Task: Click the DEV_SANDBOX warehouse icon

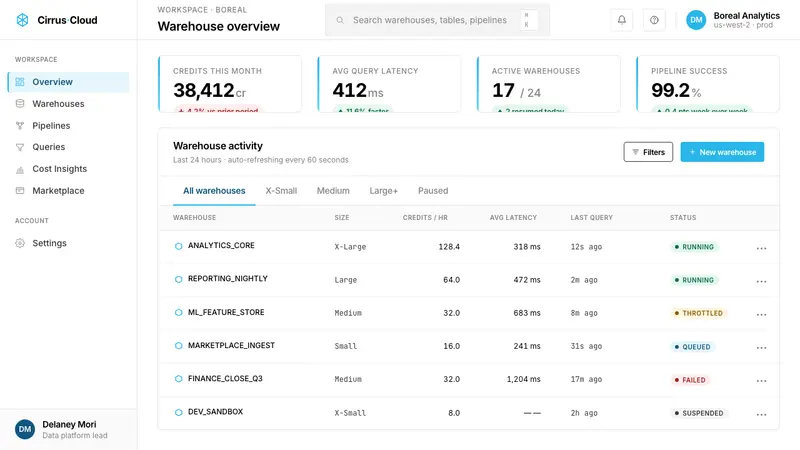Action: pyautogui.click(x=178, y=413)
